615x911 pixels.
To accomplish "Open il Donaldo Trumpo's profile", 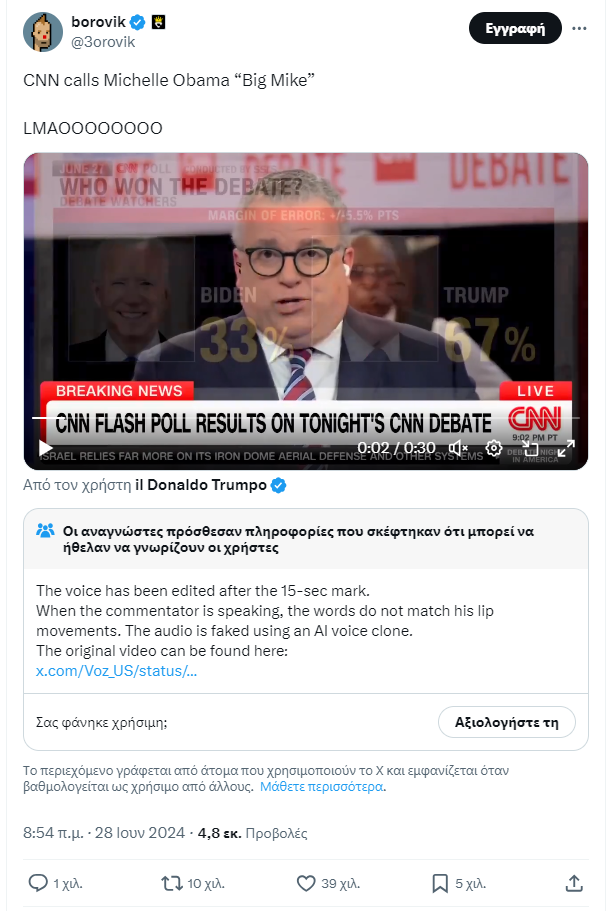I will pos(200,485).
